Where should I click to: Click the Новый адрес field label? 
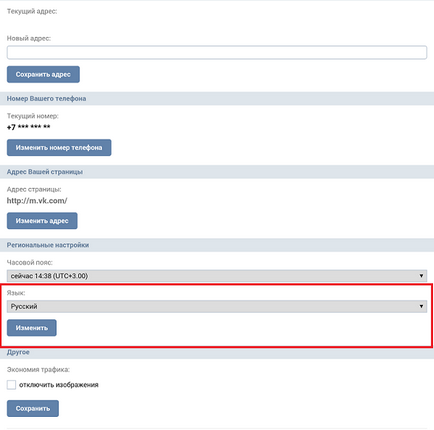point(29,38)
